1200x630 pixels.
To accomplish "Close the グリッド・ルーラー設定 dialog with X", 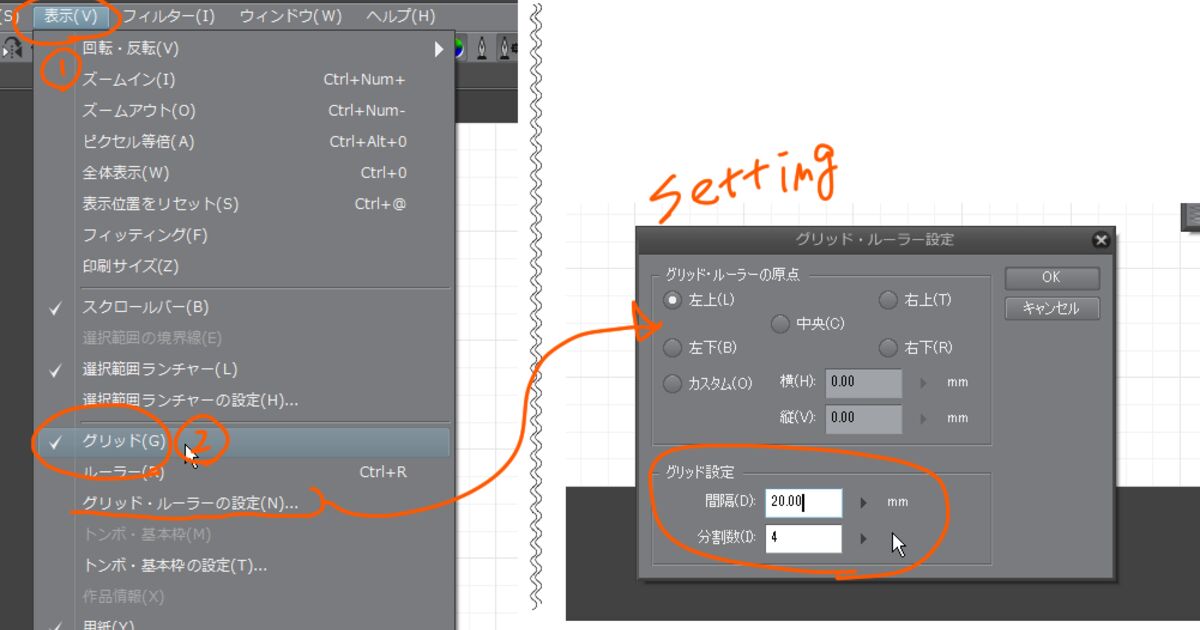I will coord(1101,240).
